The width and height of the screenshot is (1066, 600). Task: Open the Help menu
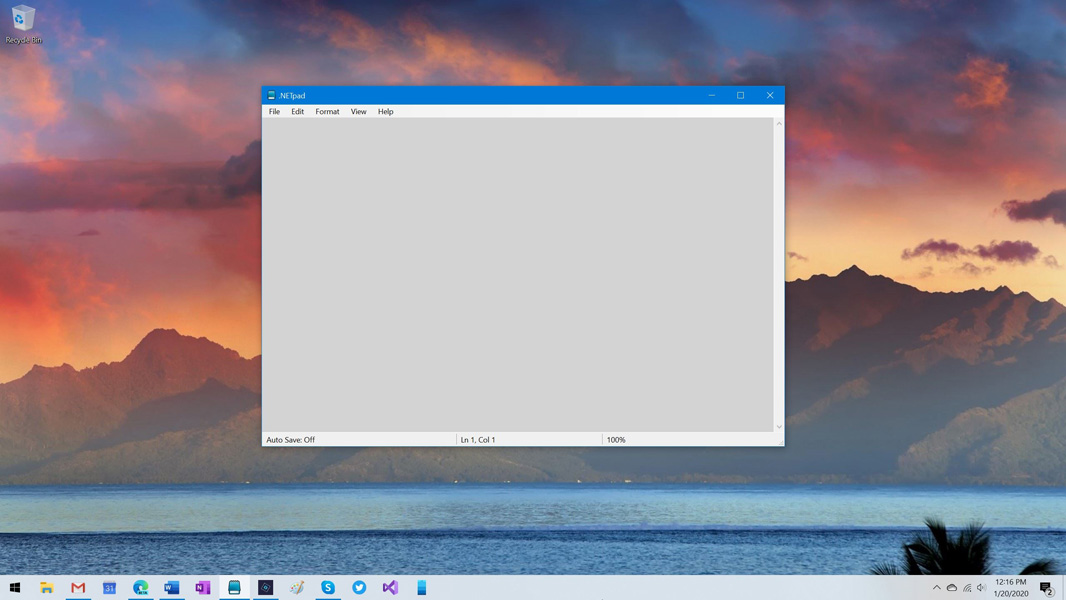[385, 112]
